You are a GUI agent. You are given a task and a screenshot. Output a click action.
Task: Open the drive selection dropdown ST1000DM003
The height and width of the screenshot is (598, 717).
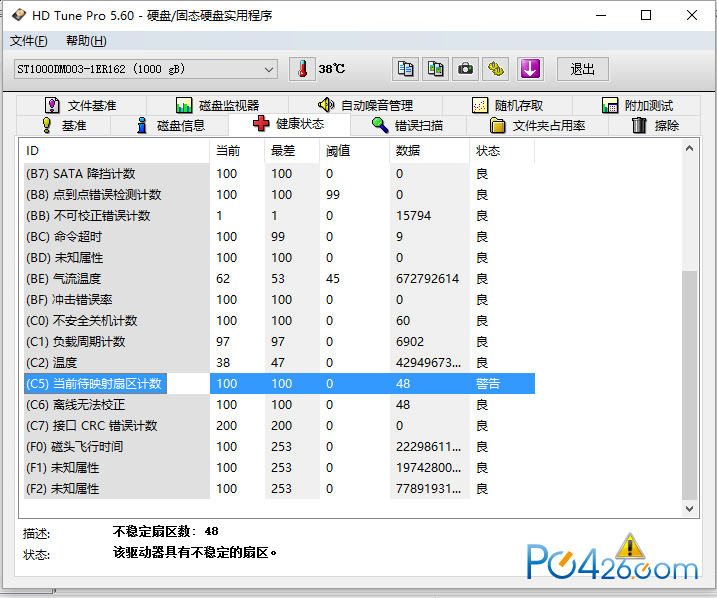pyautogui.click(x=146, y=69)
